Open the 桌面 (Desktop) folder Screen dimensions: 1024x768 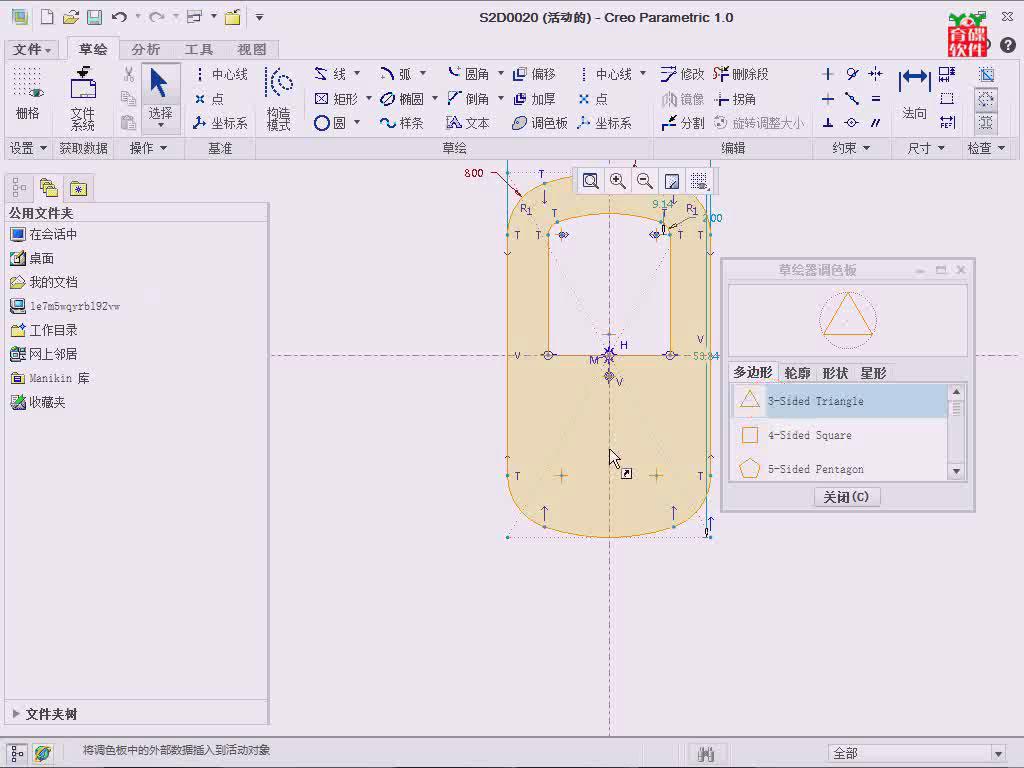pos(32,259)
